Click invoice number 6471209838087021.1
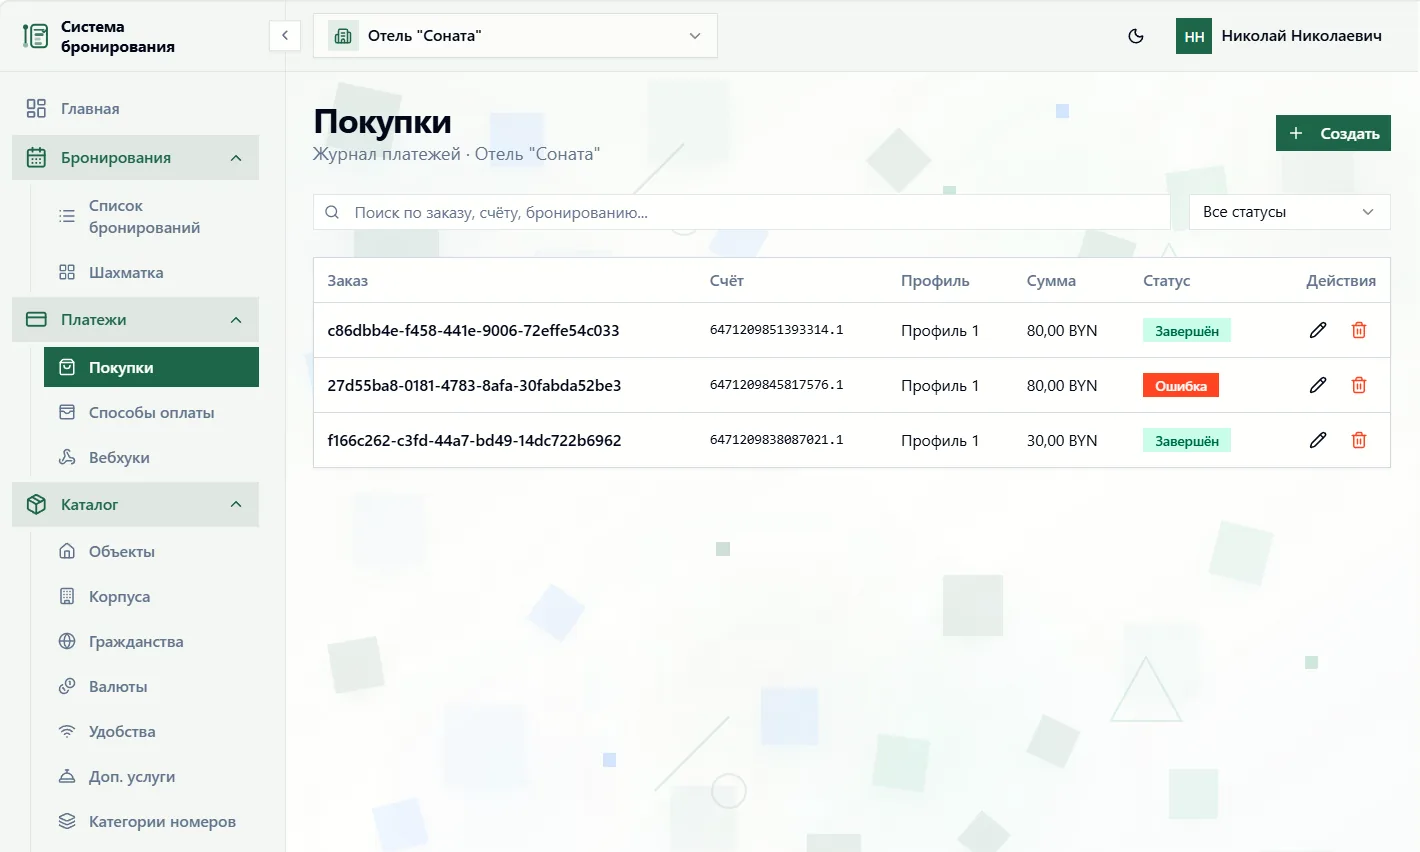 776,440
